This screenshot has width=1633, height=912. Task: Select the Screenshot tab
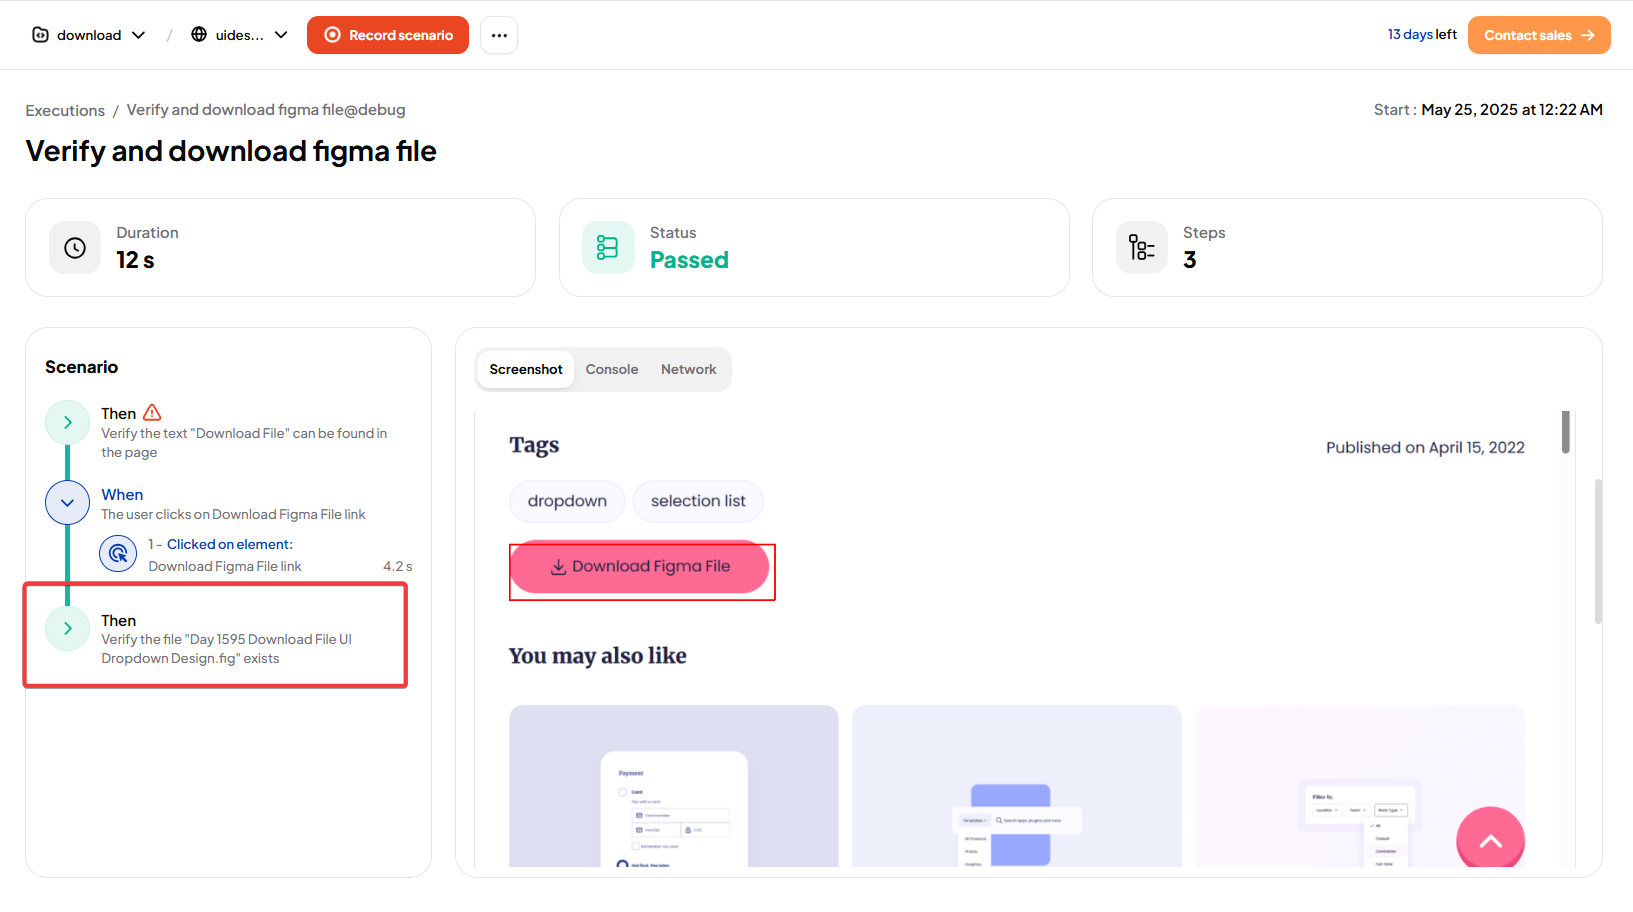click(x=526, y=370)
